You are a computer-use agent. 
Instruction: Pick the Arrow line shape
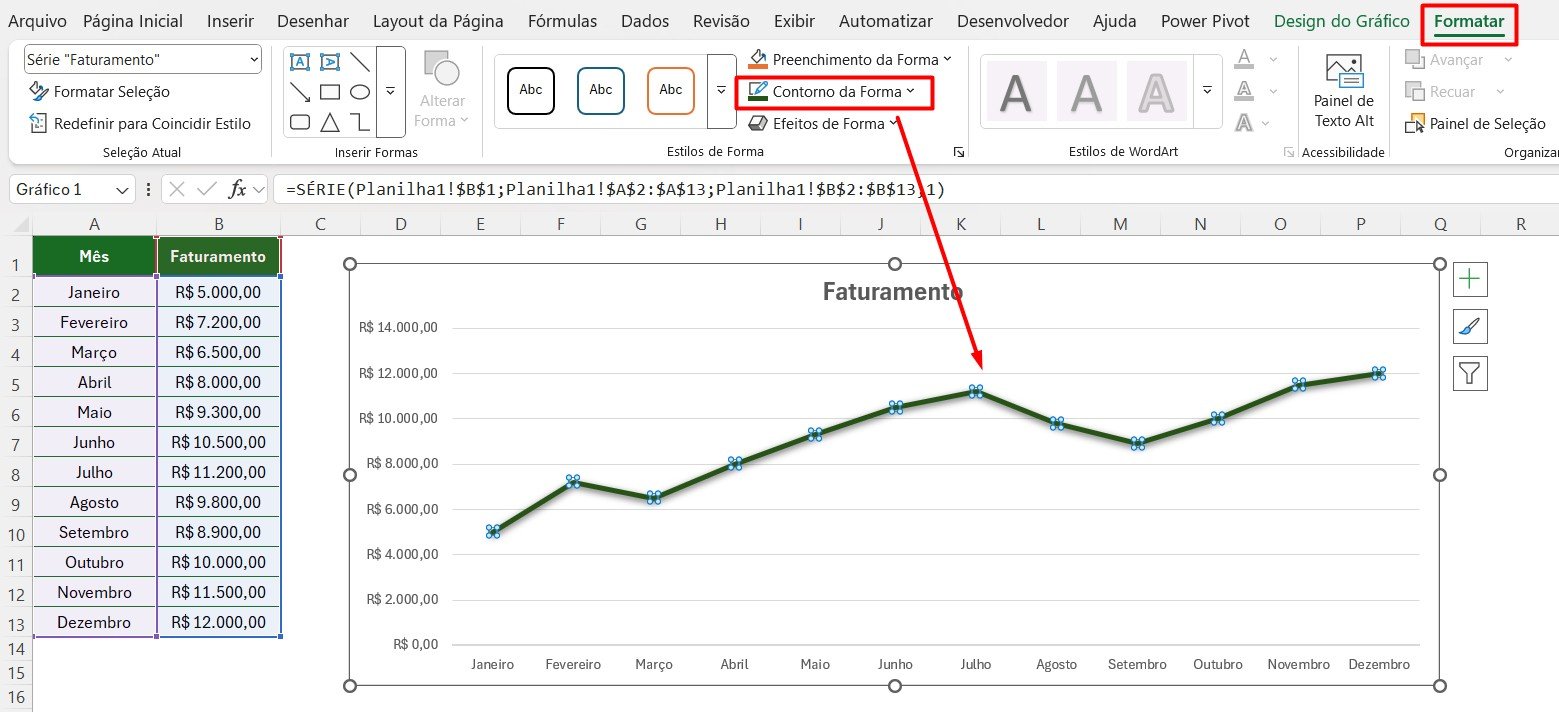tap(299, 92)
